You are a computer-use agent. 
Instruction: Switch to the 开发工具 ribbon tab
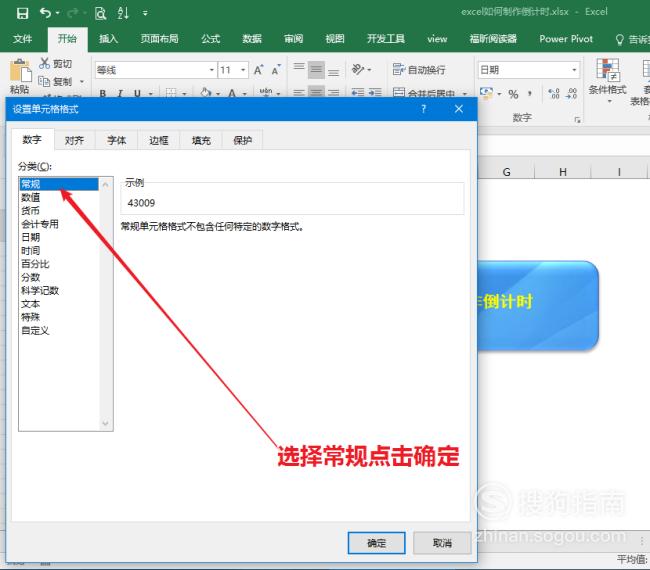386,39
